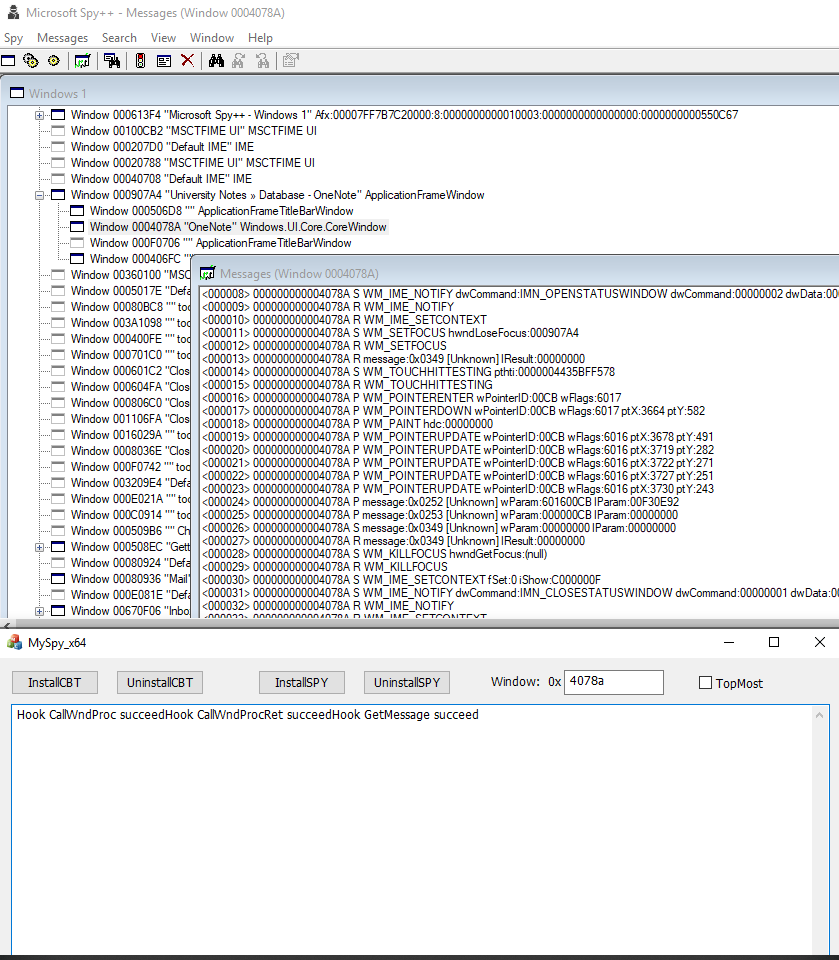Click the Messages child window title icon
This screenshot has height=960, width=839.
click(x=208, y=273)
